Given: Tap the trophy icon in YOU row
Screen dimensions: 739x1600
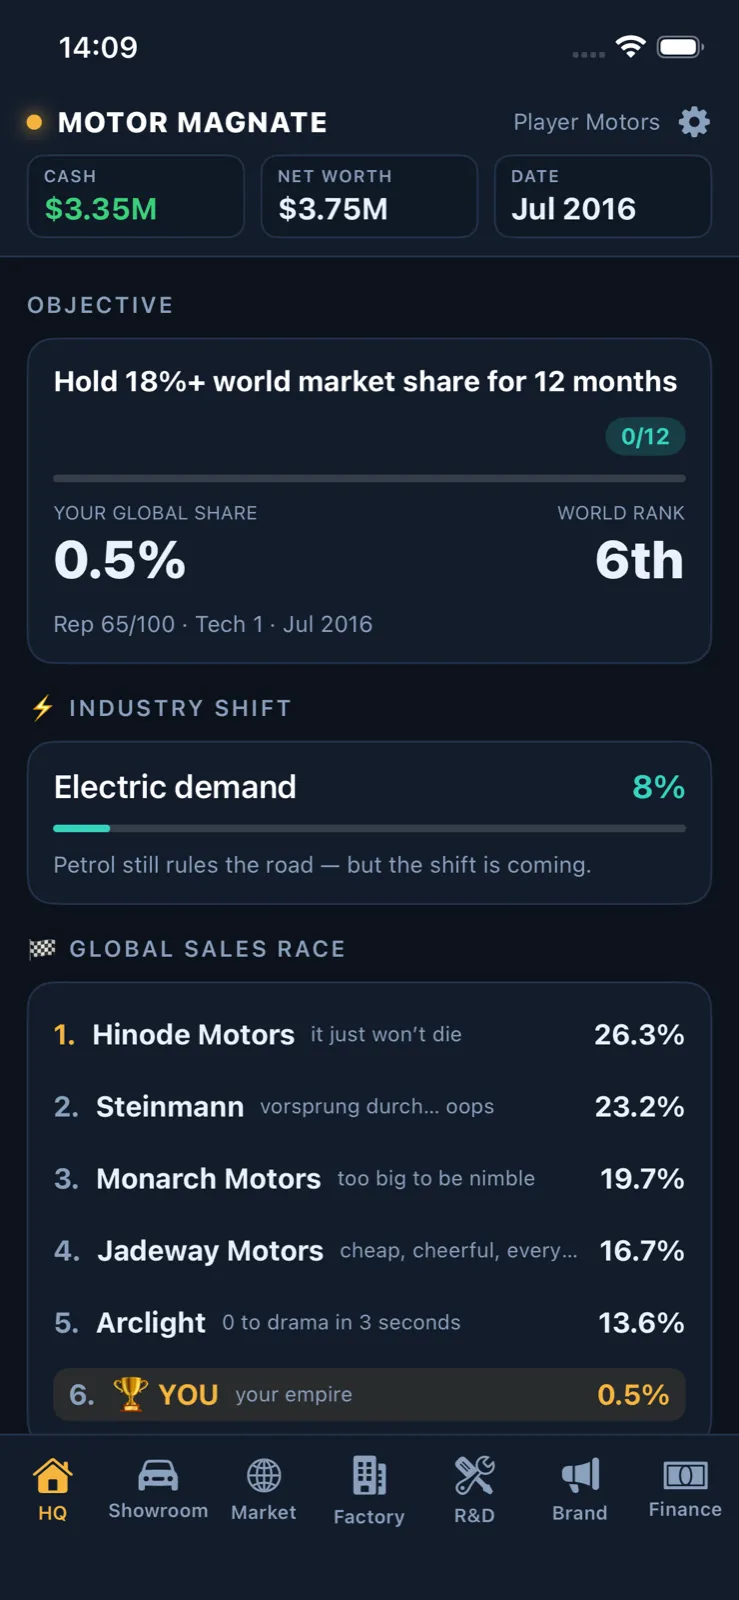Looking at the screenshot, I should tap(130, 1394).
